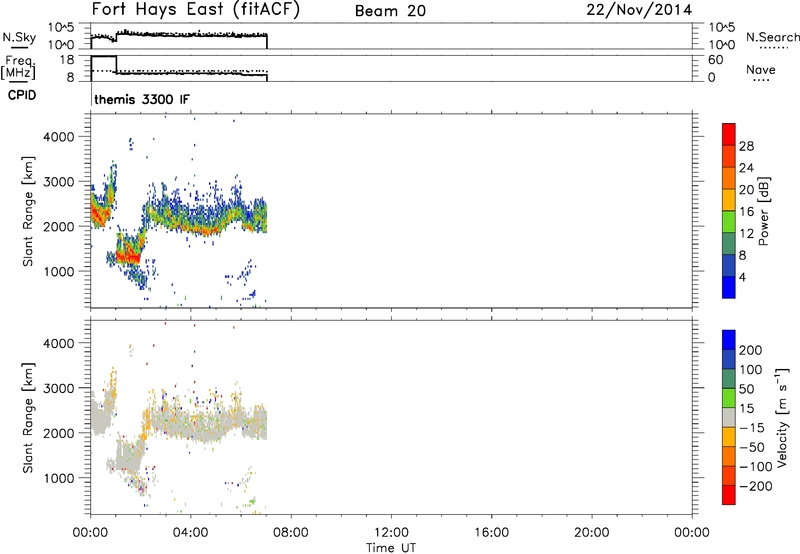This screenshot has height=554, width=800.
Task: Click the '20:00' time axis tick label
Action: pyautogui.click(x=592, y=533)
